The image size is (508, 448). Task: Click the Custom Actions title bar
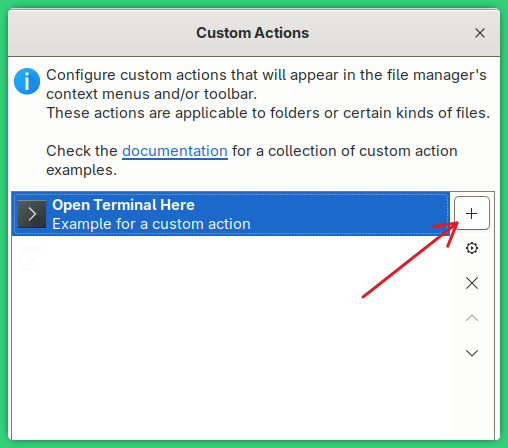[x=253, y=33]
